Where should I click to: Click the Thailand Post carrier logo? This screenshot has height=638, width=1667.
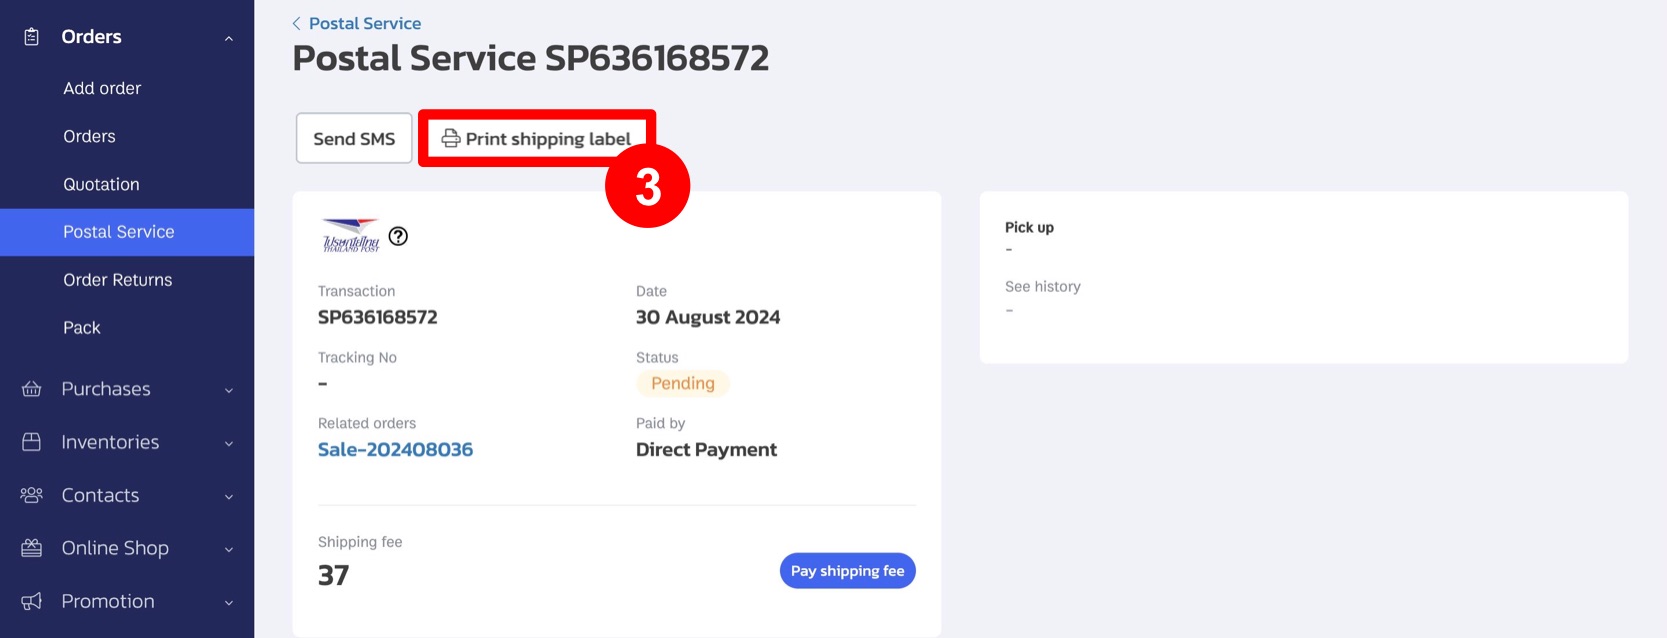tap(351, 235)
